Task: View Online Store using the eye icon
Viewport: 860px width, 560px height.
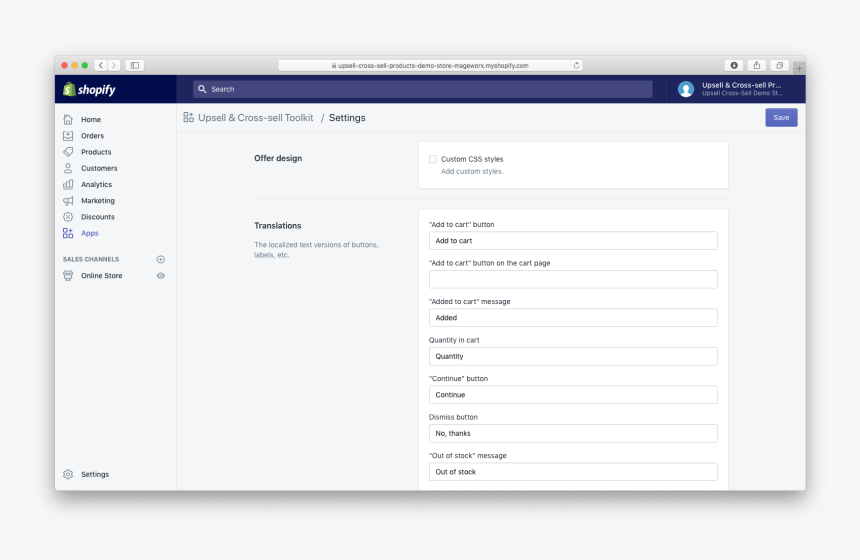Action: tap(161, 276)
